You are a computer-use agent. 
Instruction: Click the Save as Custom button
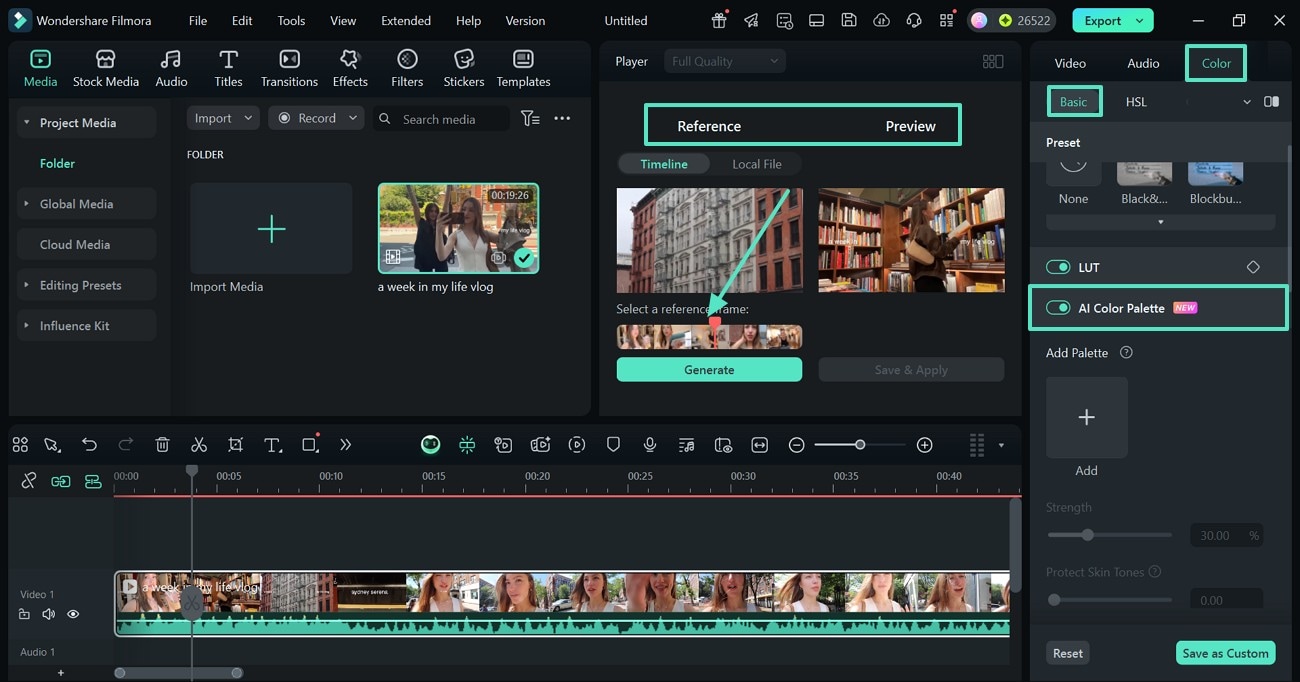pos(1225,653)
